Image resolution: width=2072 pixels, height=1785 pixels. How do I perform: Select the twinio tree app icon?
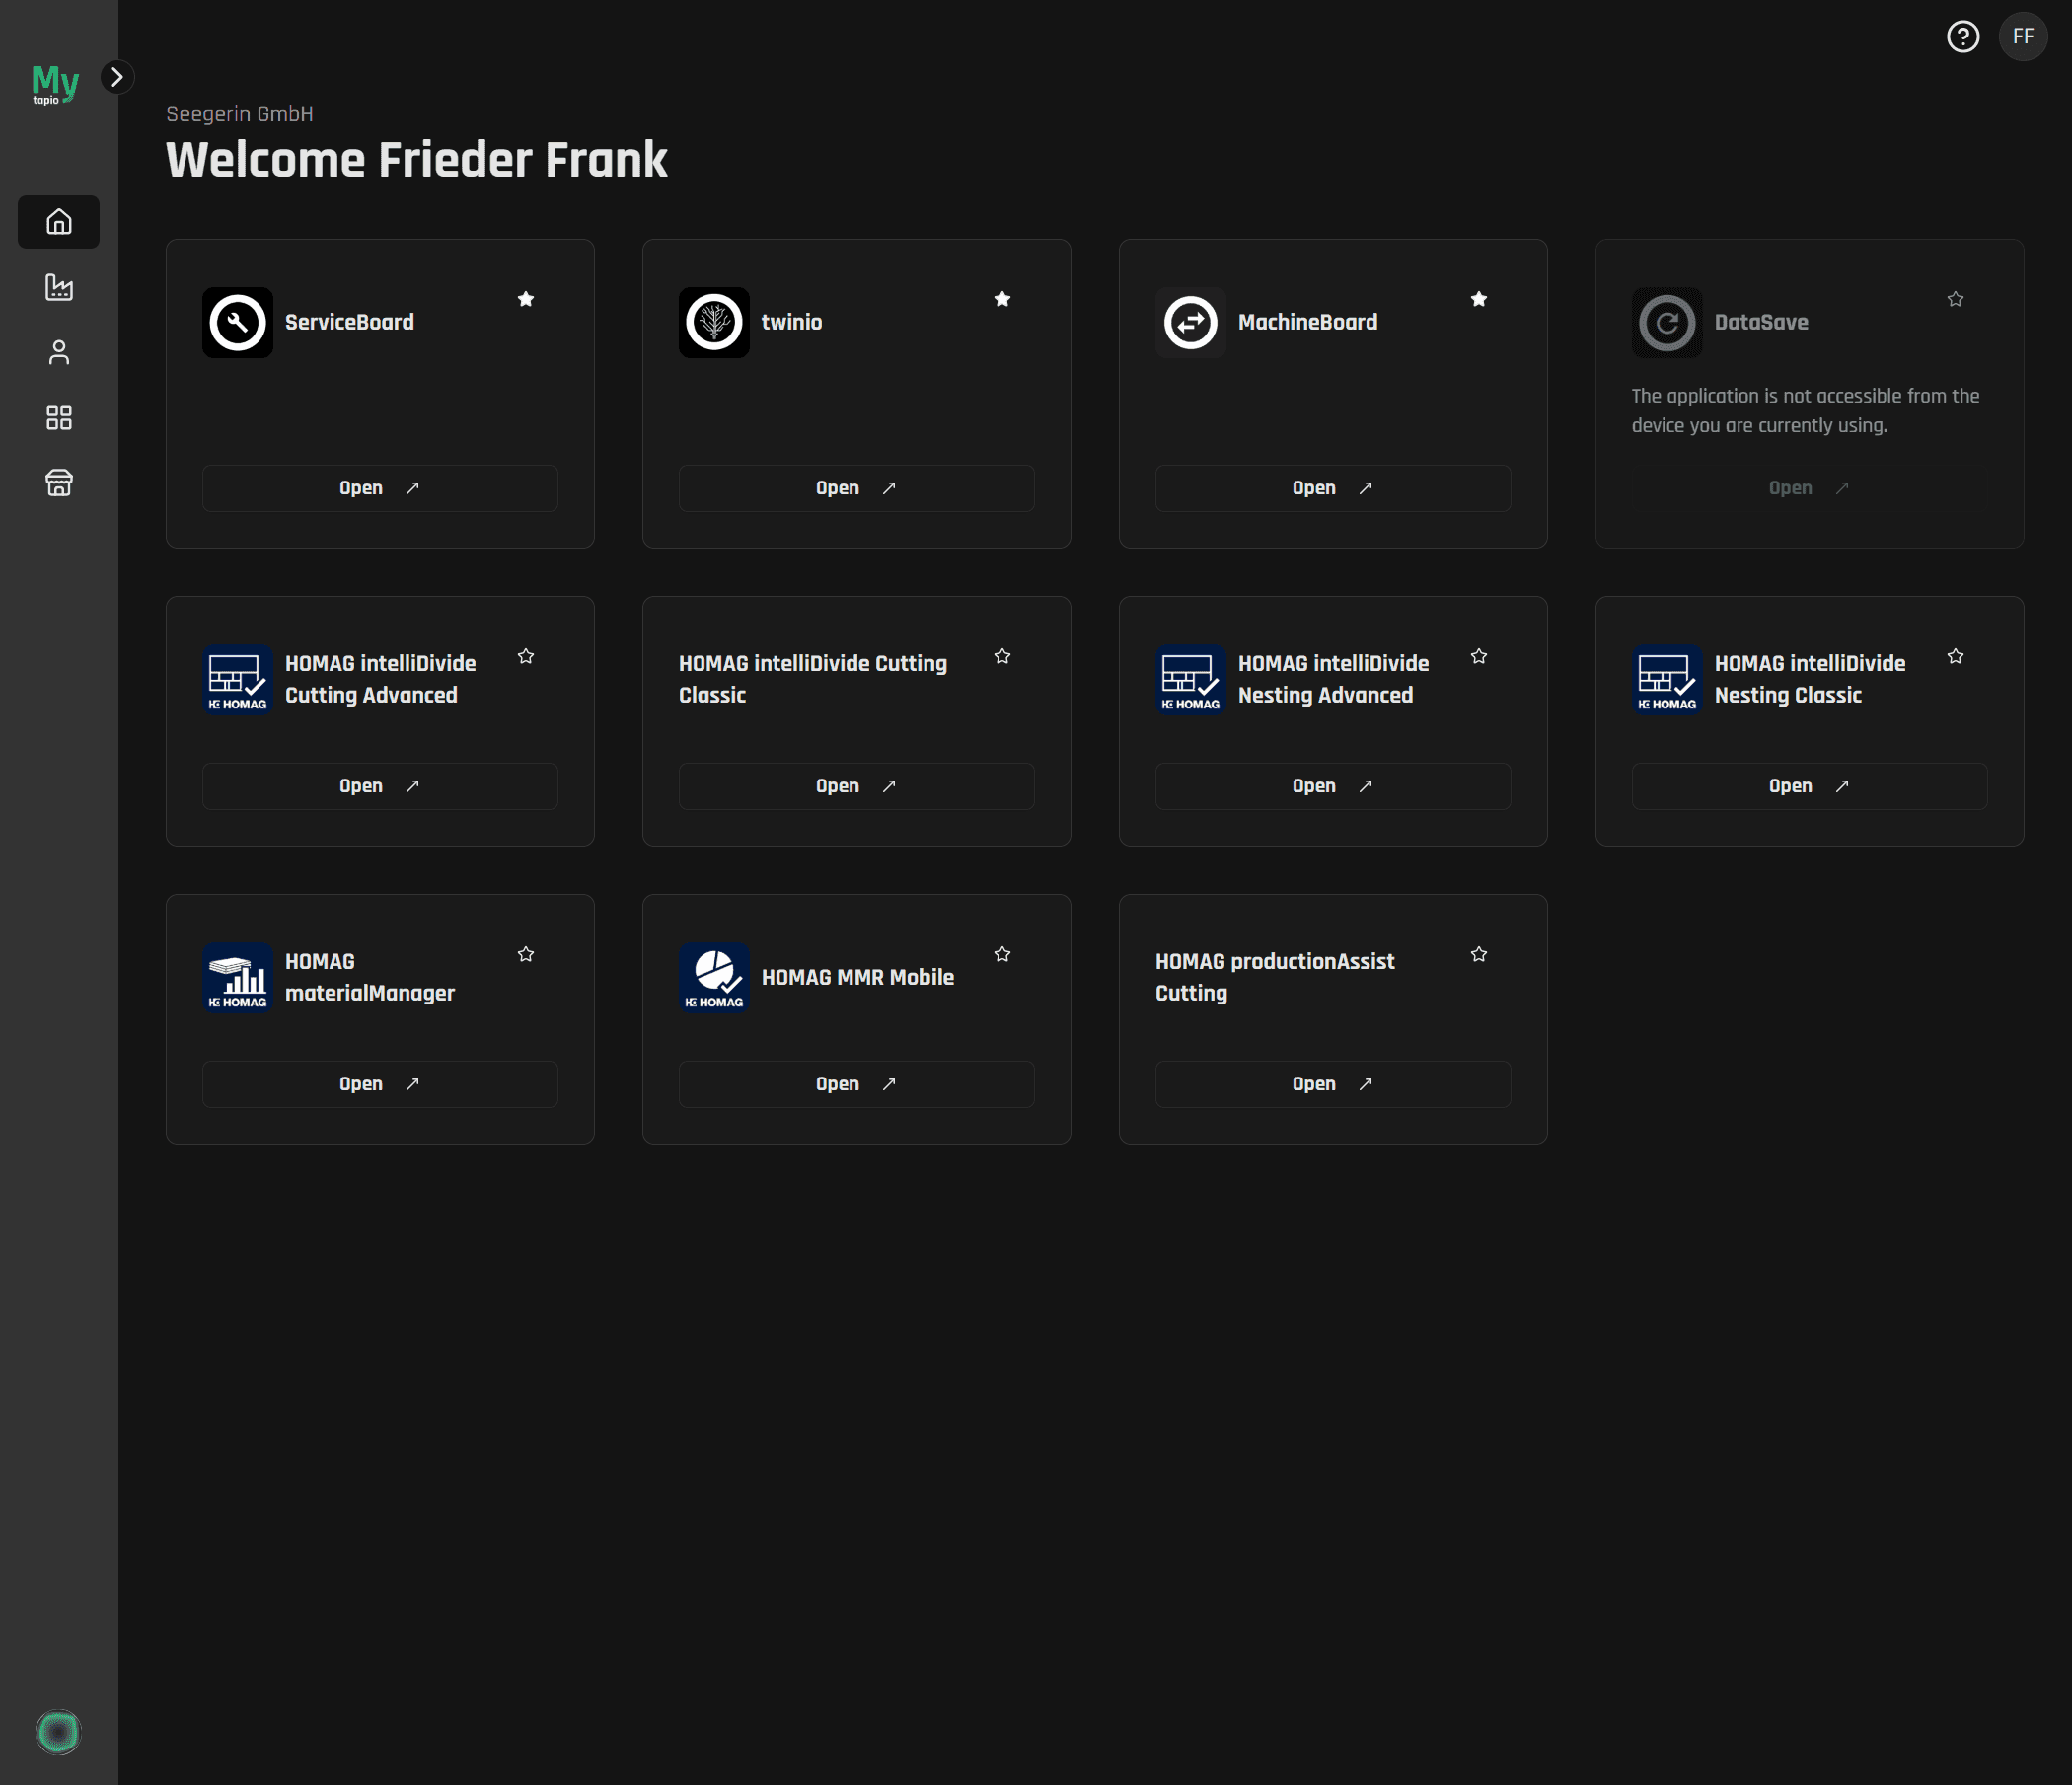pyautogui.click(x=713, y=322)
